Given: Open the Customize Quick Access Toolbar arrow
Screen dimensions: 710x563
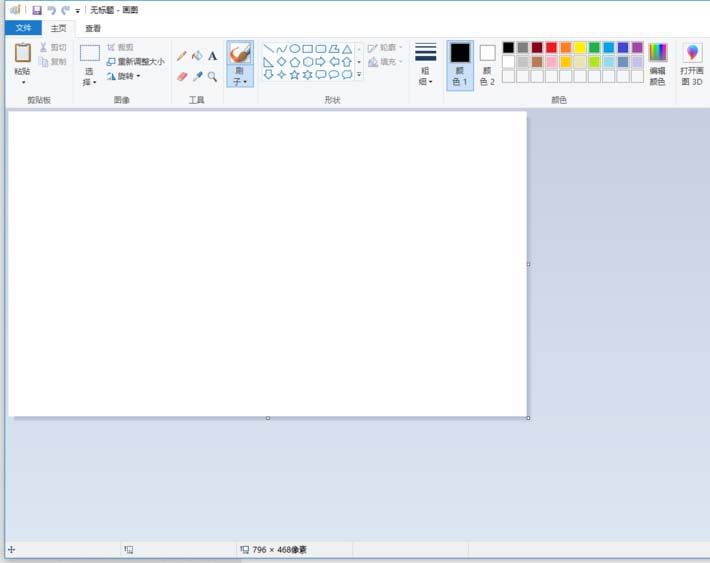Looking at the screenshot, I should 77,10.
